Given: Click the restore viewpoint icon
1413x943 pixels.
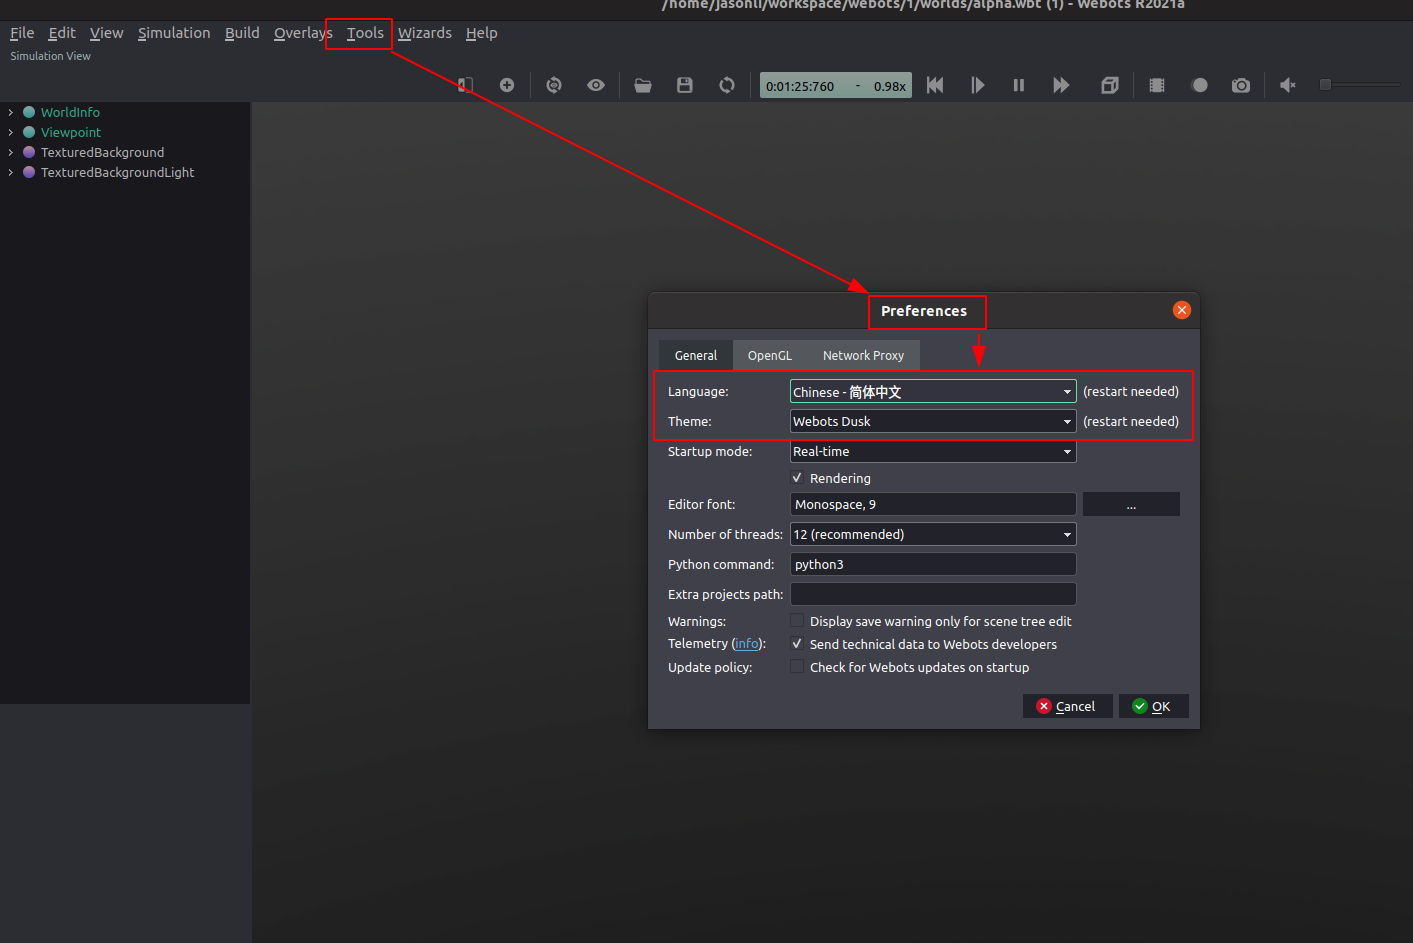Looking at the screenshot, I should click(x=554, y=85).
